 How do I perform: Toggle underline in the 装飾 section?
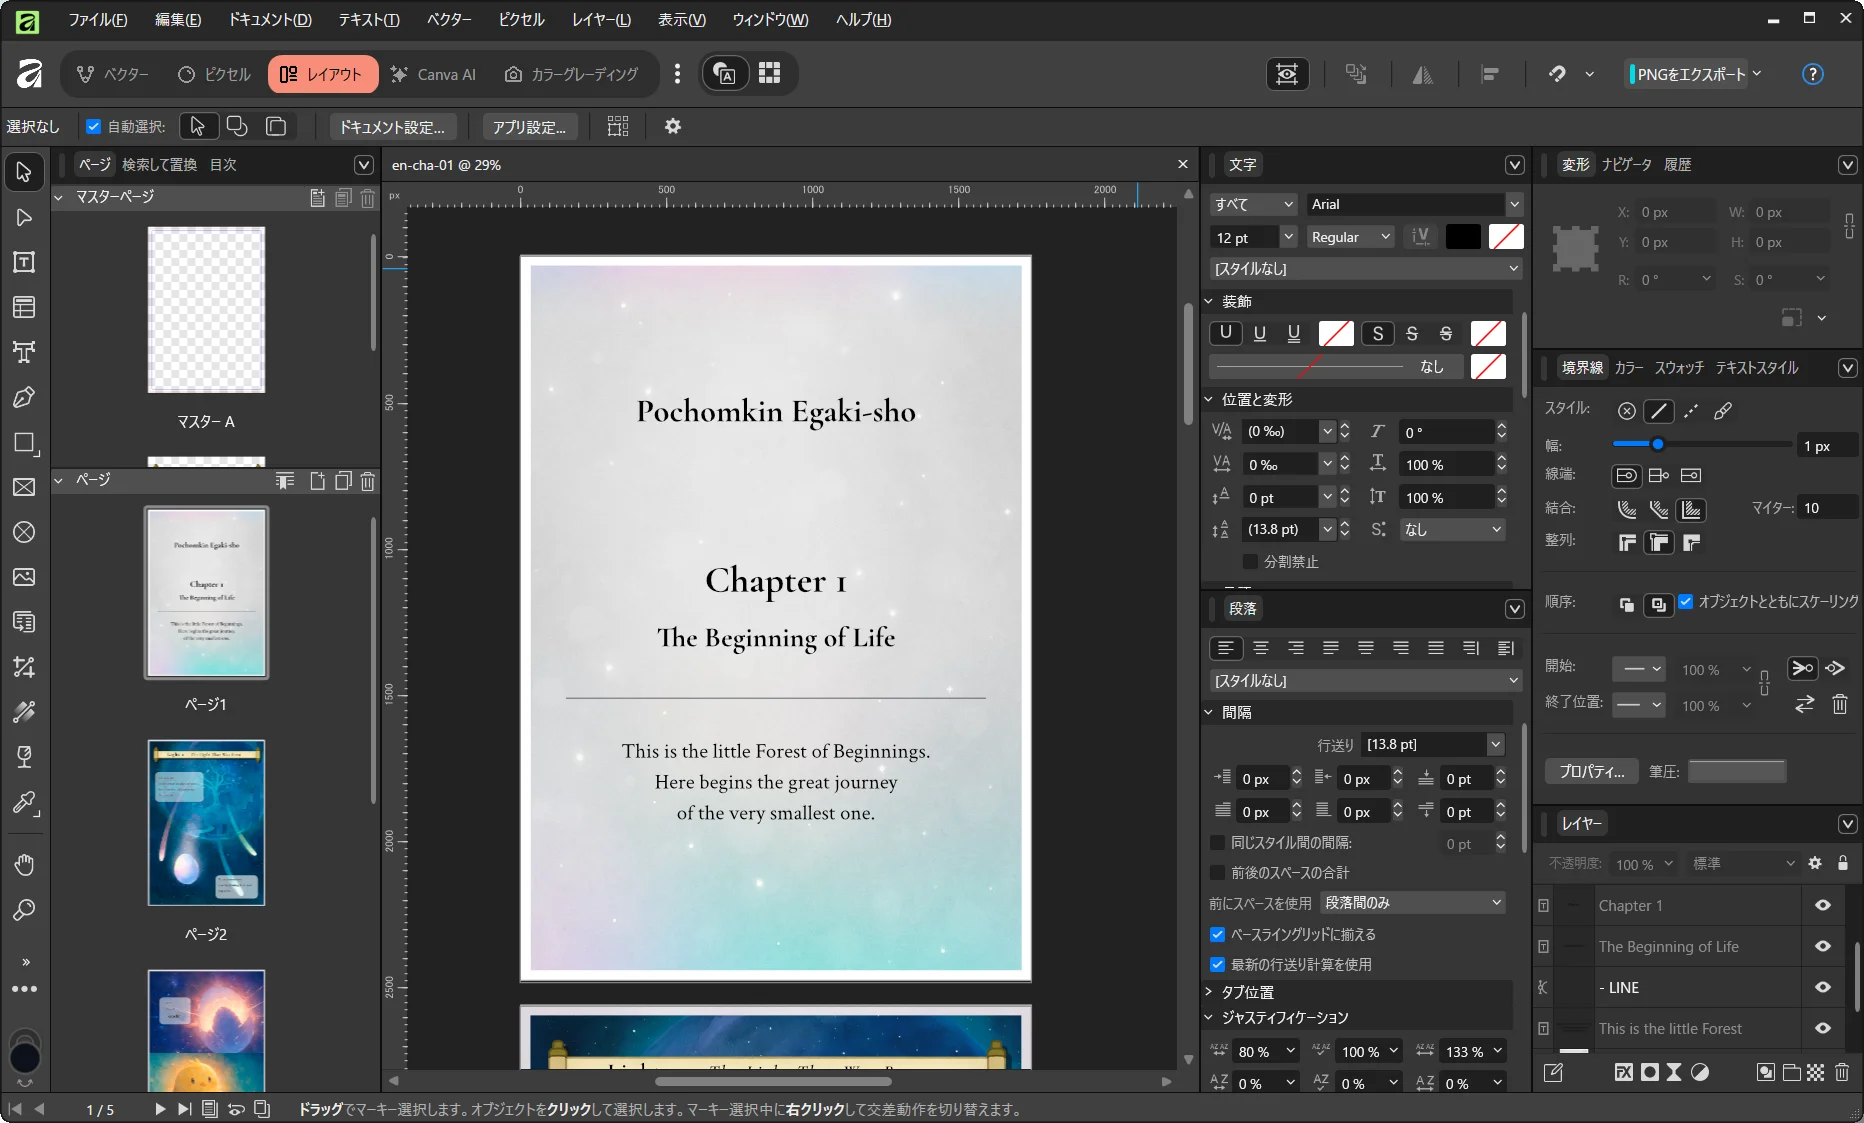point(1225,333)
